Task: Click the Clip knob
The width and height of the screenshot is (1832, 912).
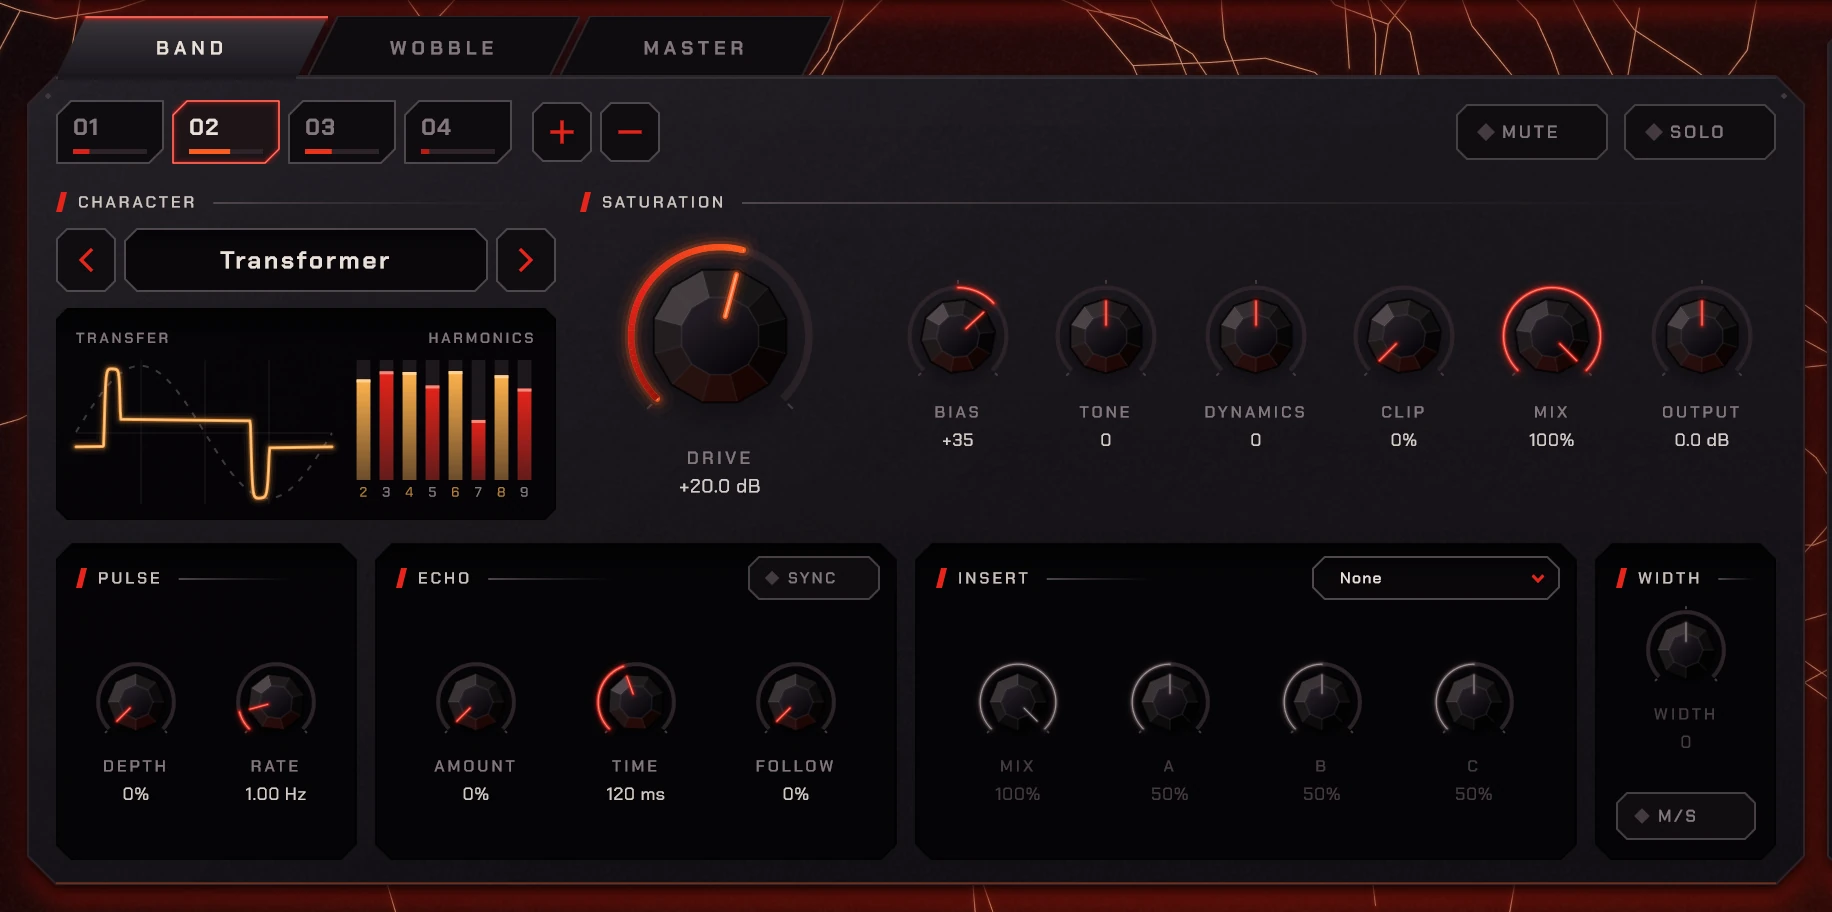Action: coord(1404,333)
